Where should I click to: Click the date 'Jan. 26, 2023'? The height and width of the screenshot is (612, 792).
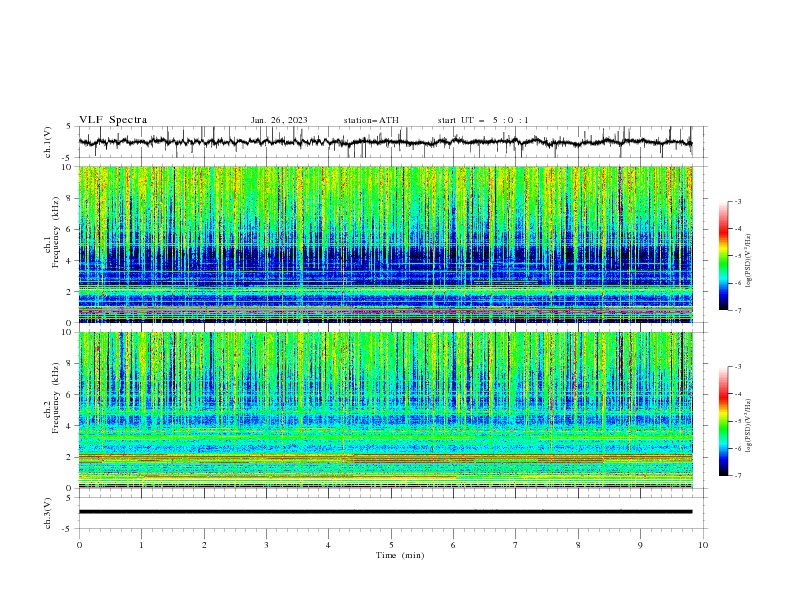[279, 120]
